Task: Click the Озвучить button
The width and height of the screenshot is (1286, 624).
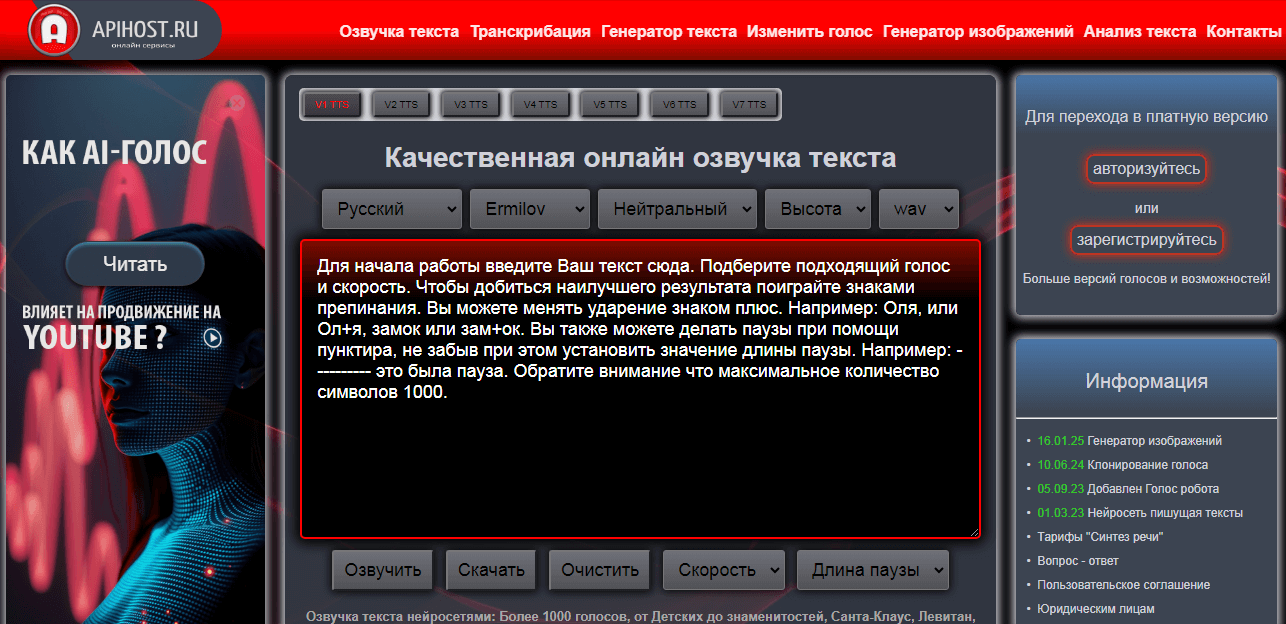Action: [383, 570]
